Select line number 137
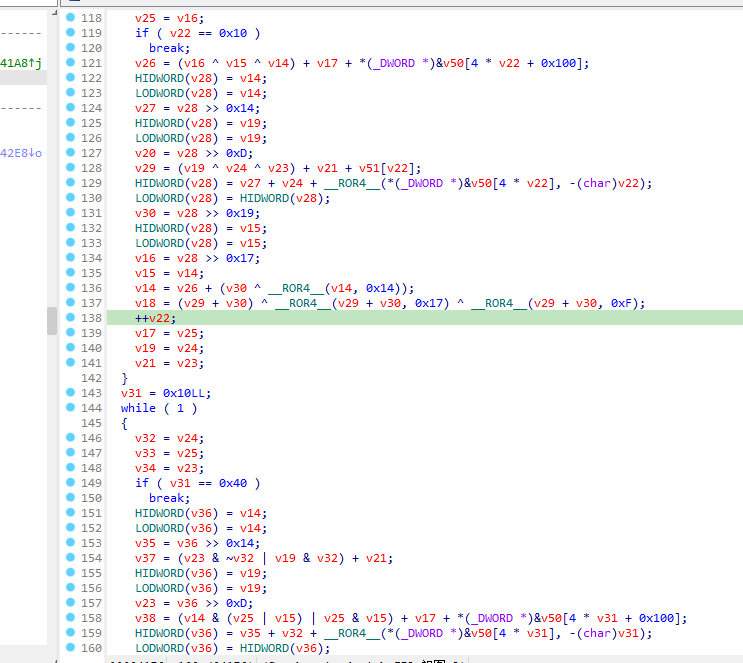This screenshot has width=743, height=663. coord(91,303)
